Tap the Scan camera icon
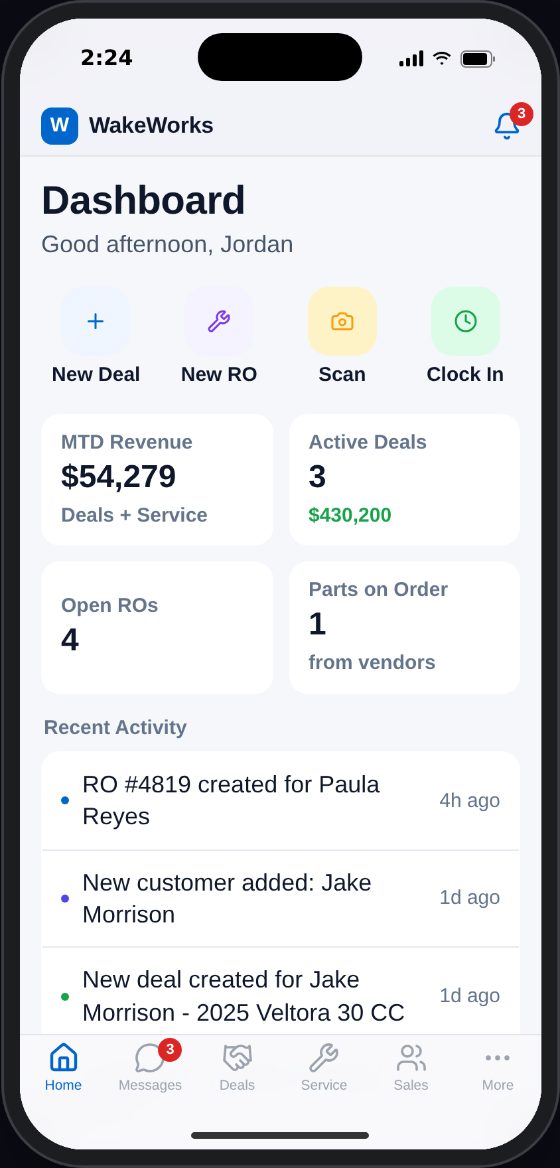Screen dimensions: 560x1168 click(x=342, y=321)
